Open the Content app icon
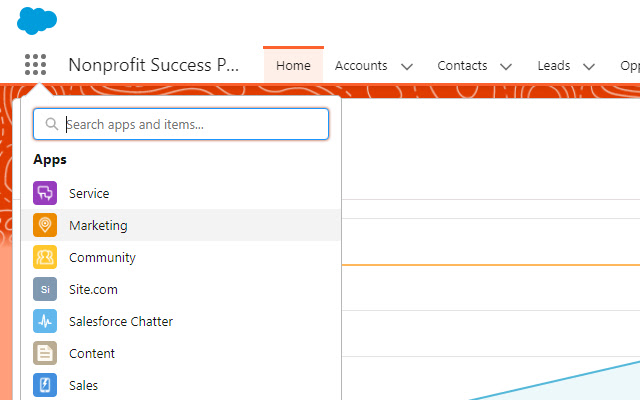The height and width of the screenshot is (400, 640). (45, 353)
